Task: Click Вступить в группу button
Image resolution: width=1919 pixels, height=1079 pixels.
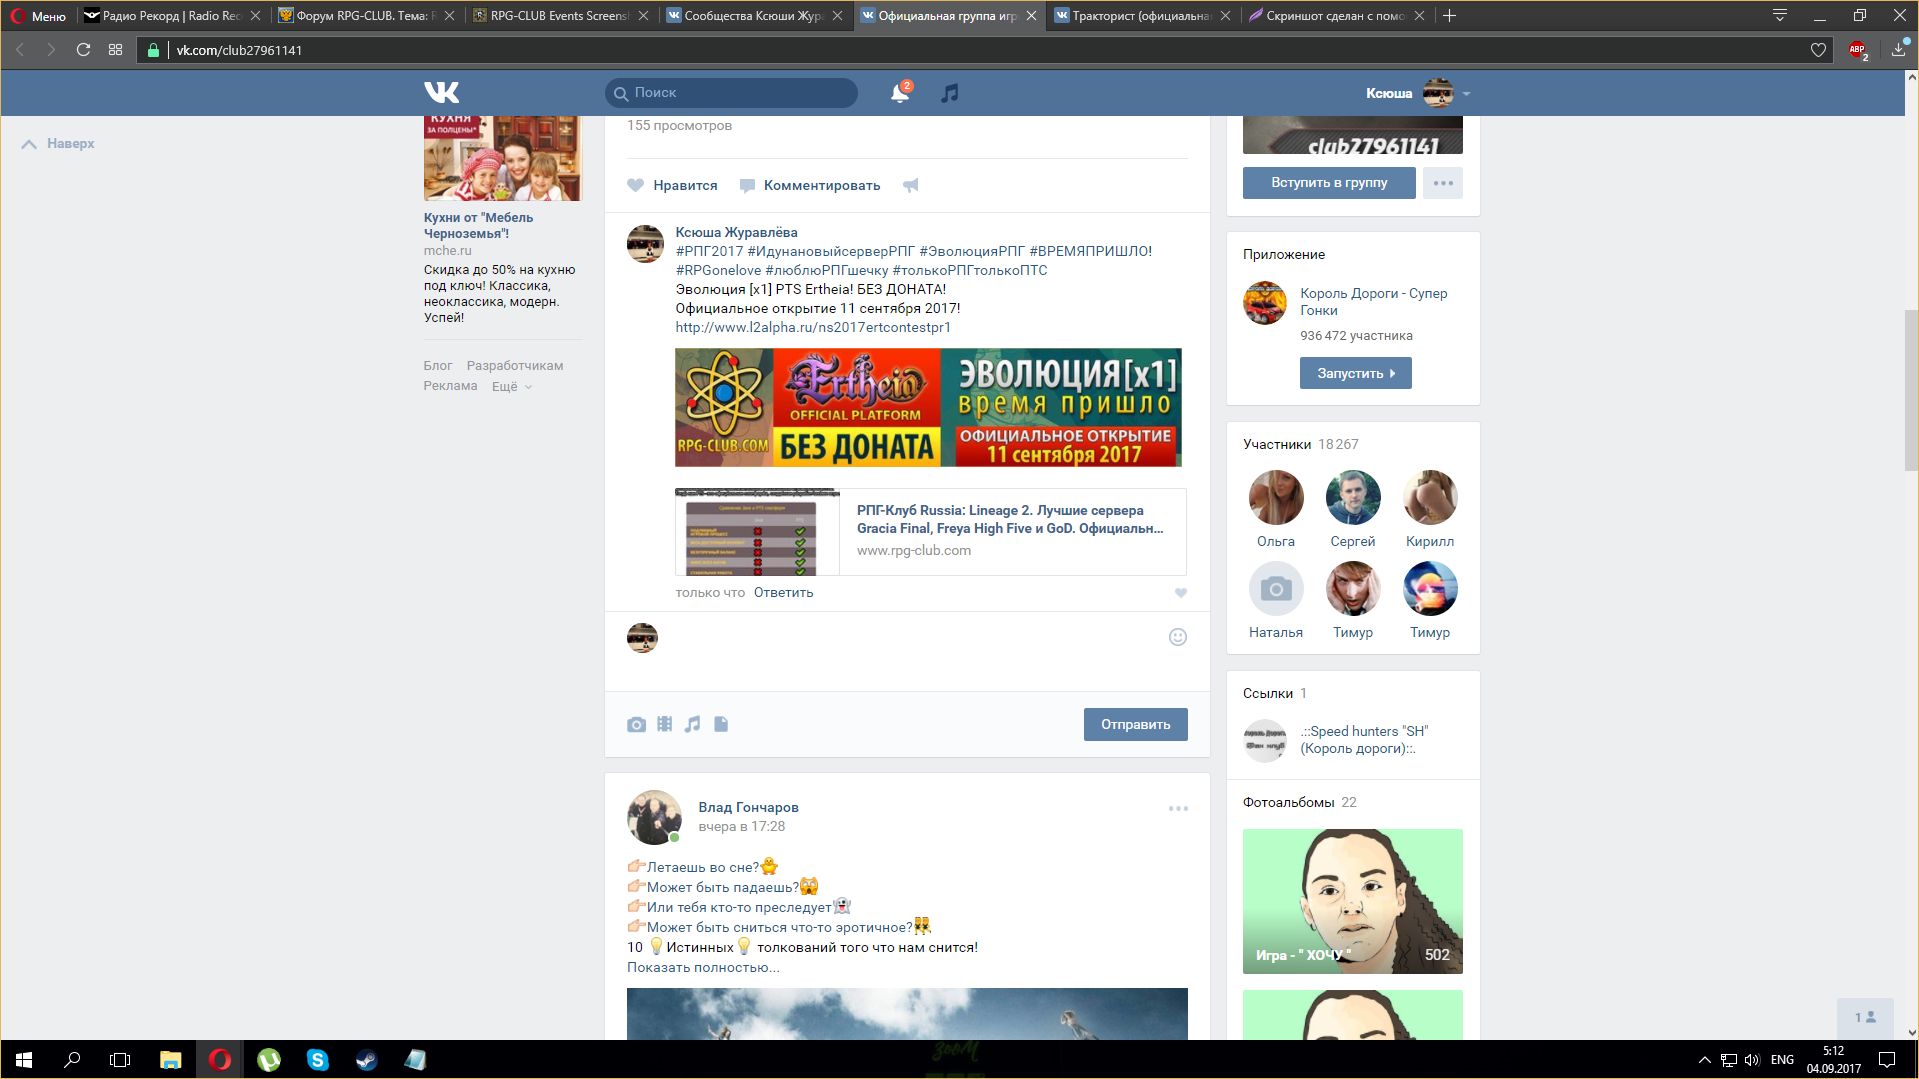Action: [x=1329, y=183]
